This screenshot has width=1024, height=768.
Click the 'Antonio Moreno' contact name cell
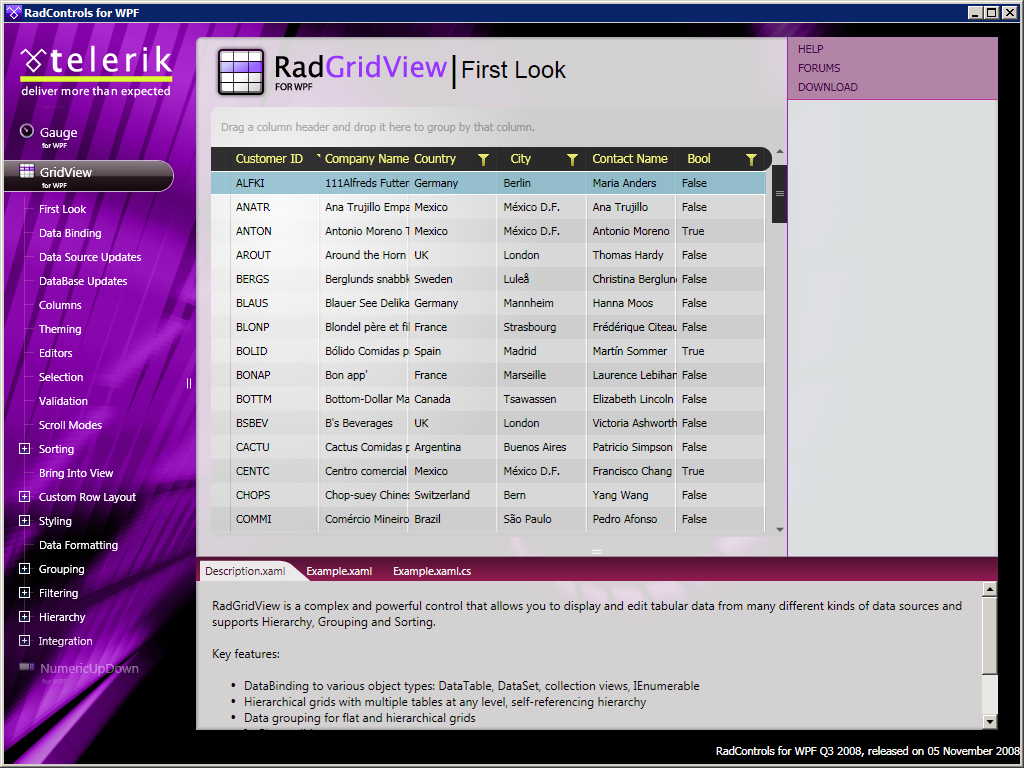pos(631,231)
